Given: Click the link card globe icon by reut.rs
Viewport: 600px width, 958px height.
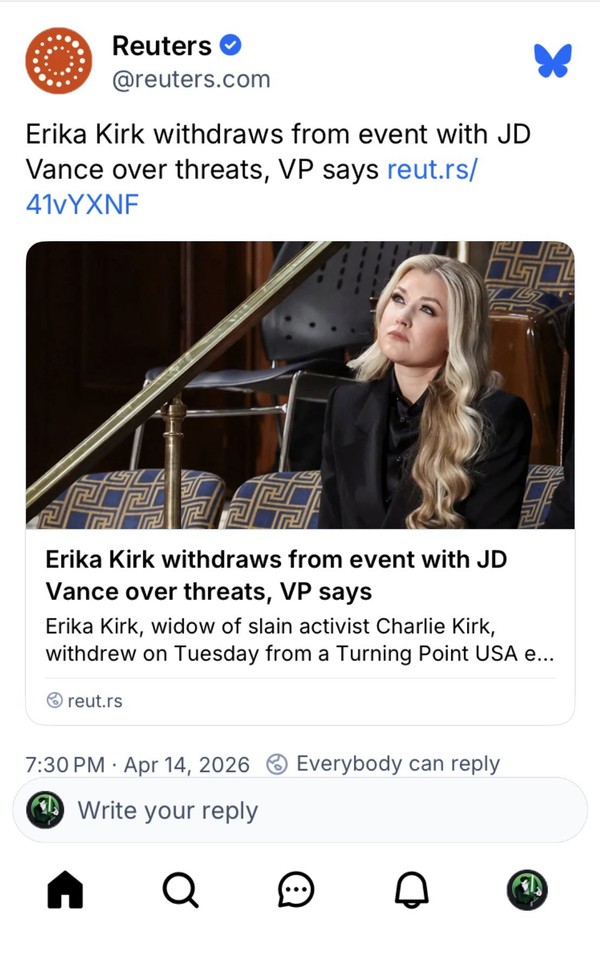Looking at the screenshot, I should (55, 701).
